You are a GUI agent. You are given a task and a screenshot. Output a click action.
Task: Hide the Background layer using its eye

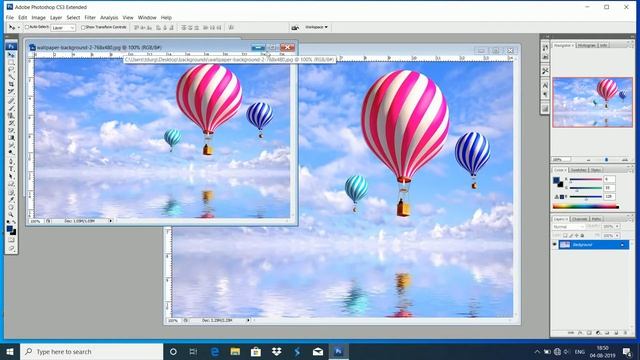click(x=555, y=244)
